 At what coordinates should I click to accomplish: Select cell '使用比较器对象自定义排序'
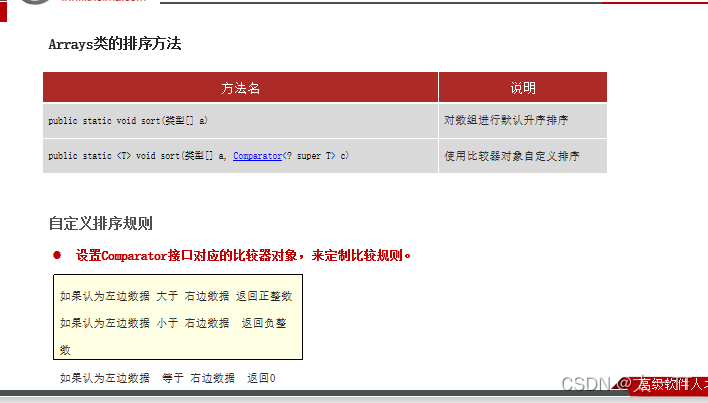pos(523,156)
